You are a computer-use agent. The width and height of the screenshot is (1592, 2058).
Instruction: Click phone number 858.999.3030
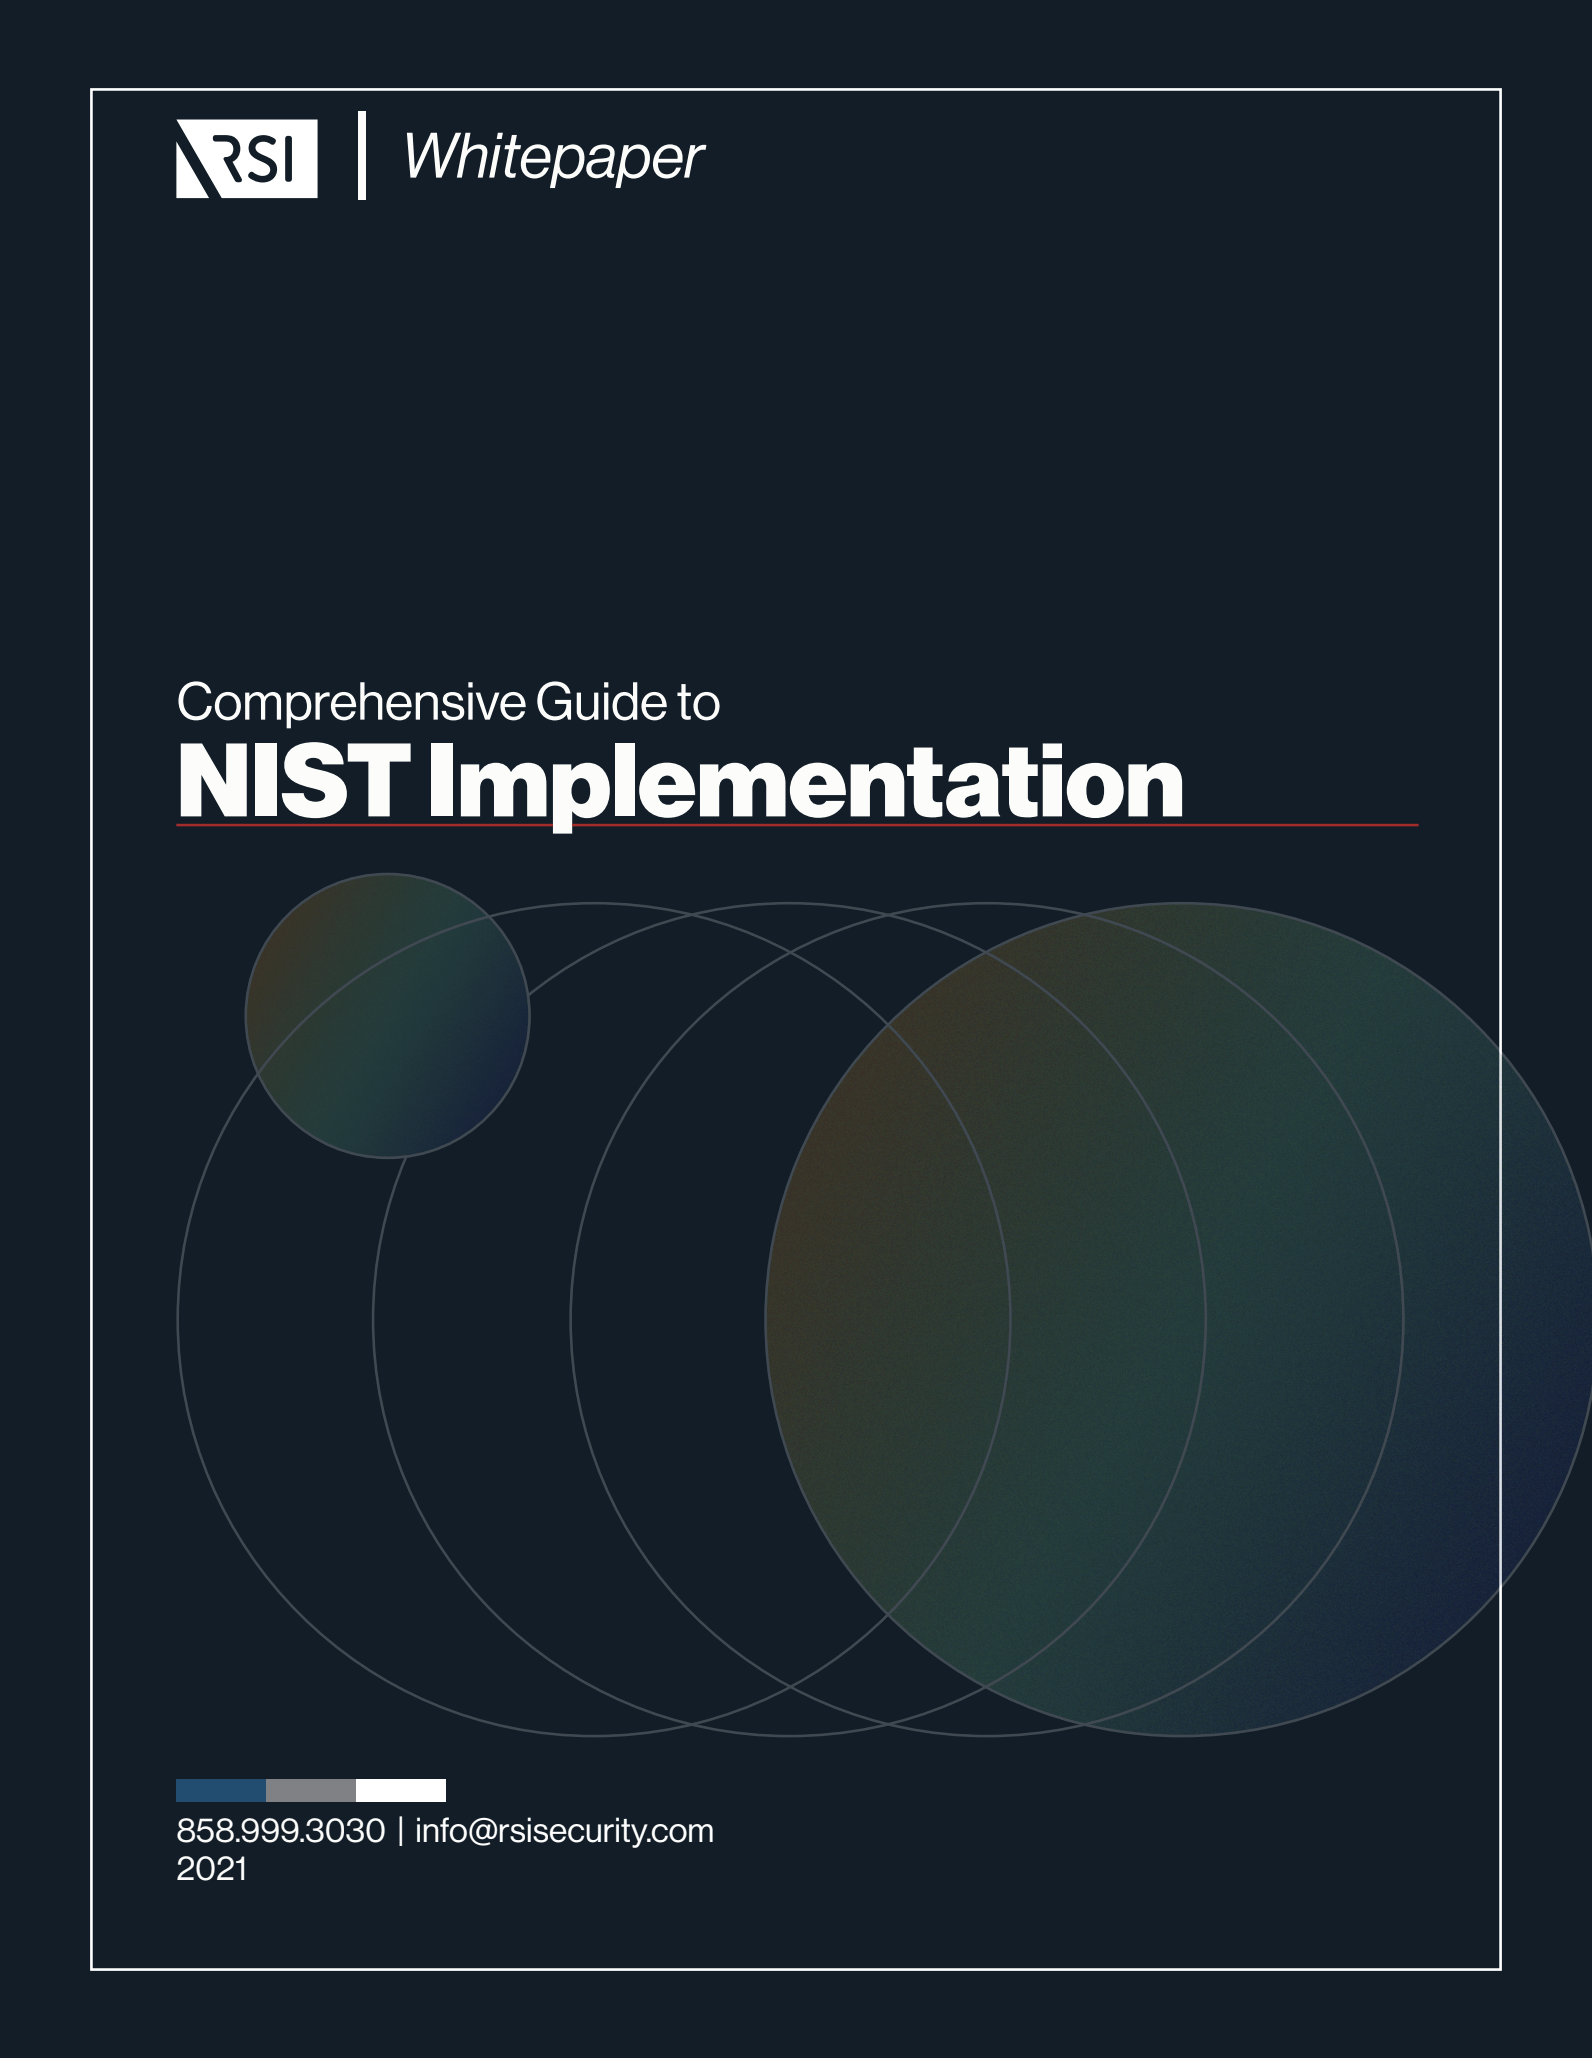(x=280, y=1830)
